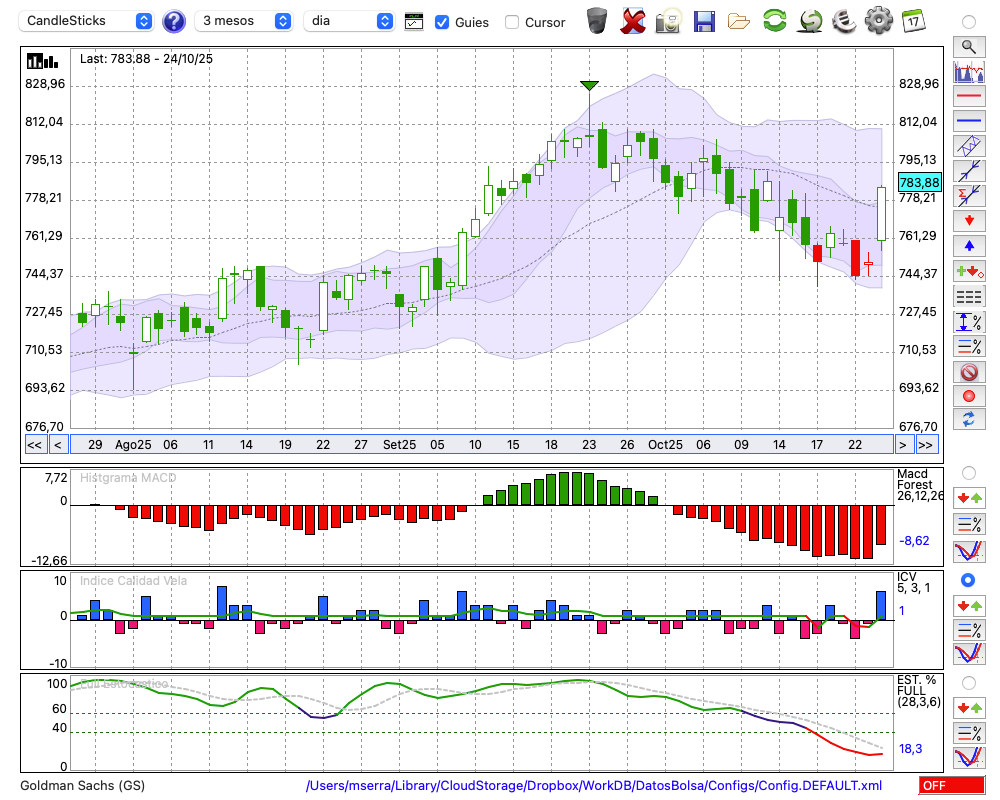Open the '3 mesos' period dropdown

coord(244,21)
